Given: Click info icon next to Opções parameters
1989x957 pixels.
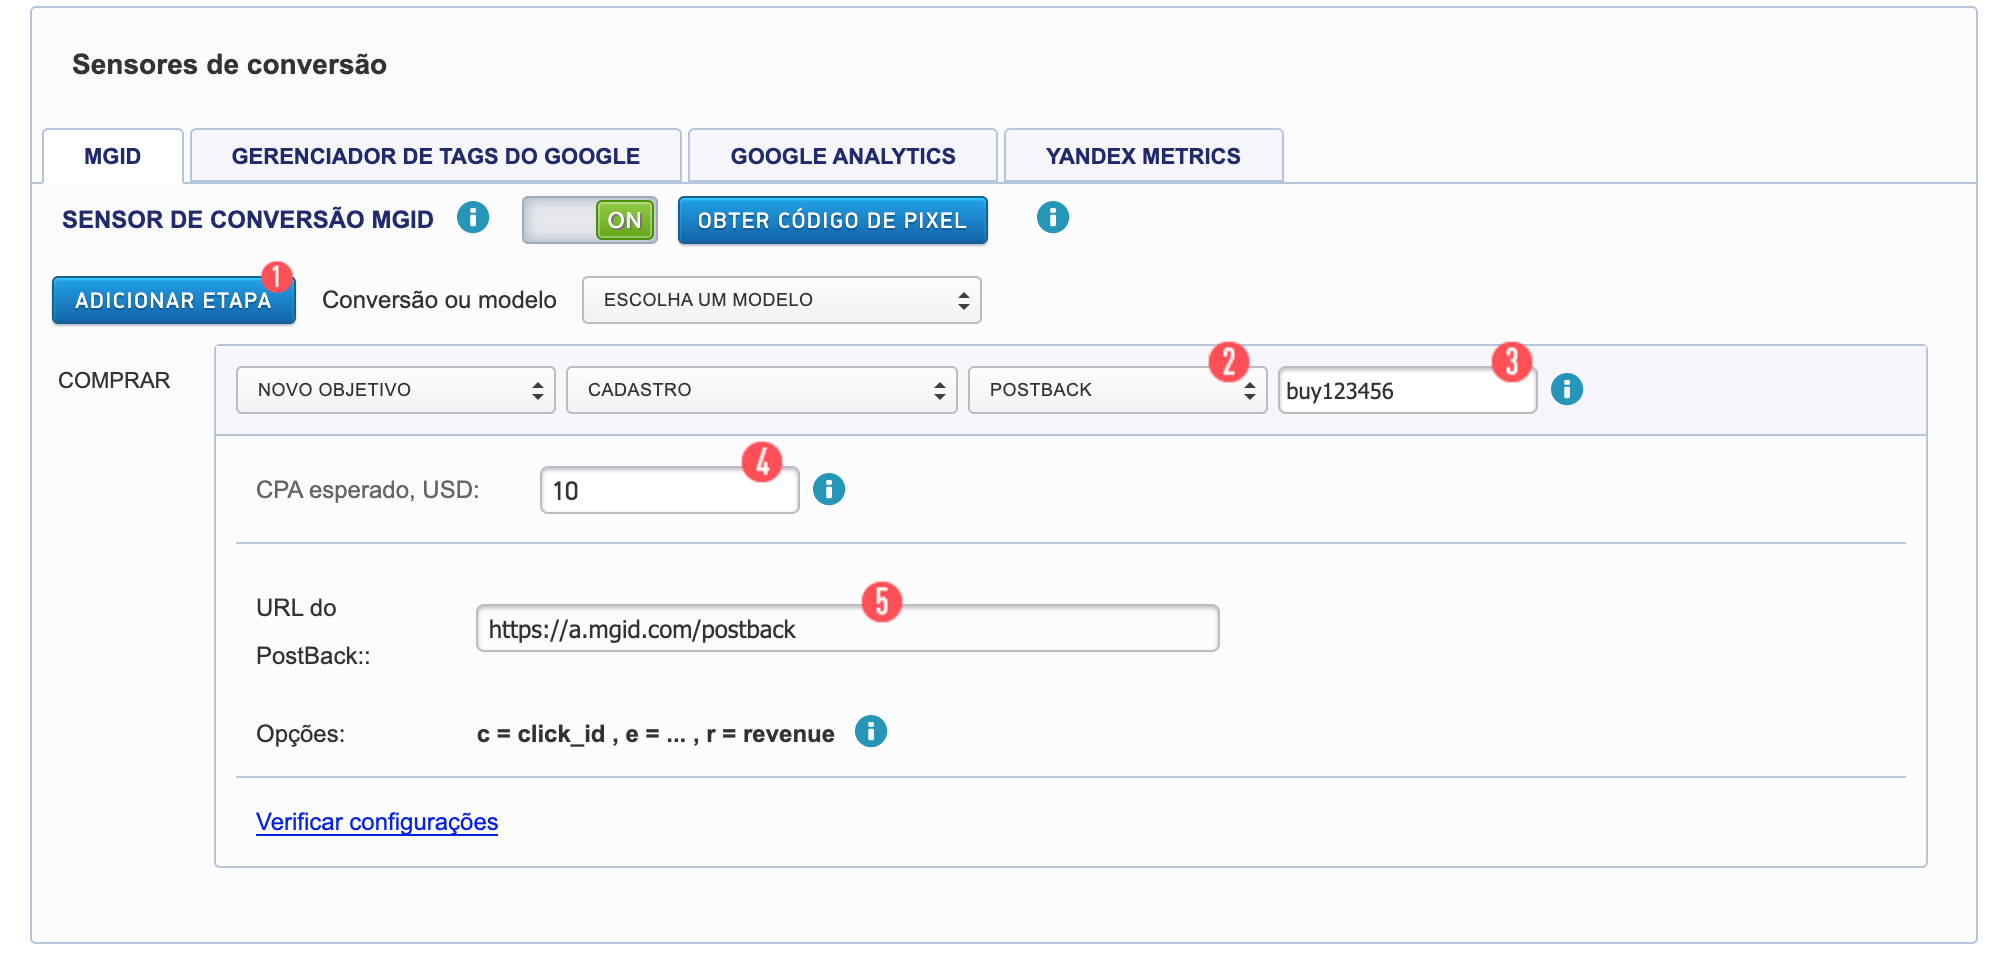Looking at the screenshot, I should 870,732.
